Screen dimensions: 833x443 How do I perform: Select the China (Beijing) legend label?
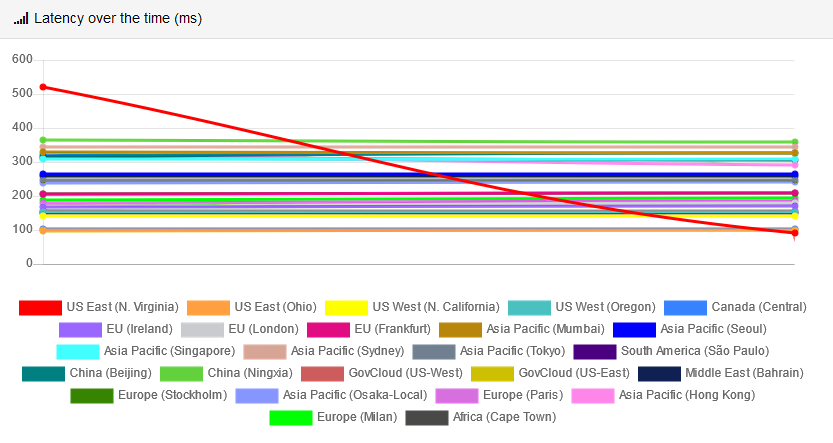click(110, 373)
